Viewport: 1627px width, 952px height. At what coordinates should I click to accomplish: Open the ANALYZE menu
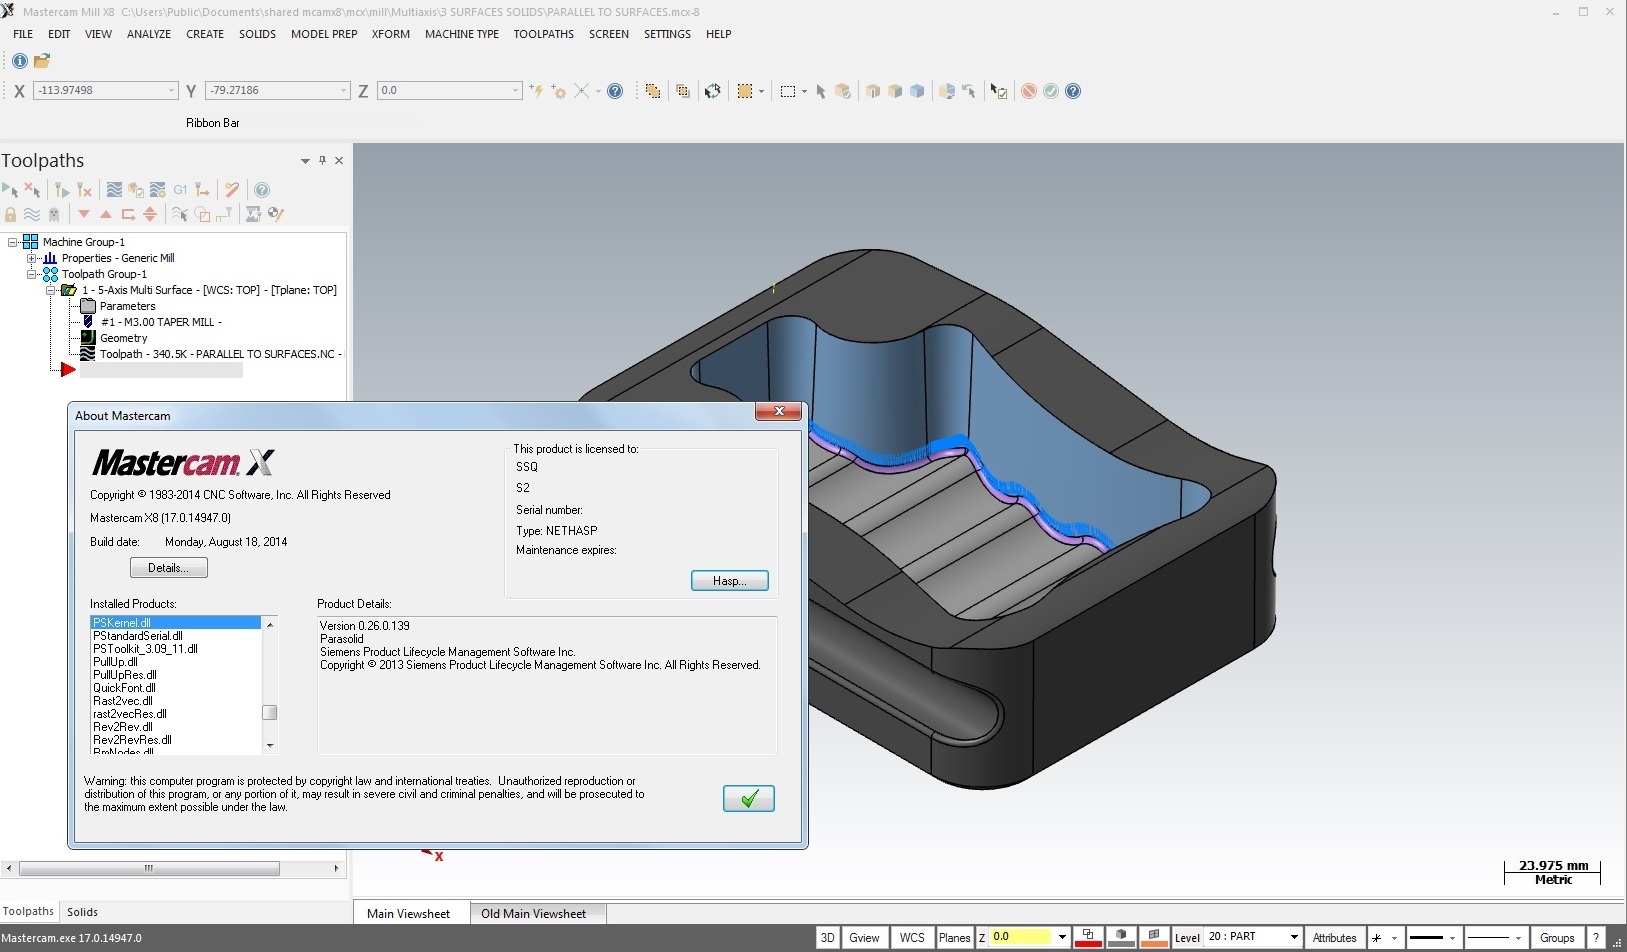click(149, 34)
